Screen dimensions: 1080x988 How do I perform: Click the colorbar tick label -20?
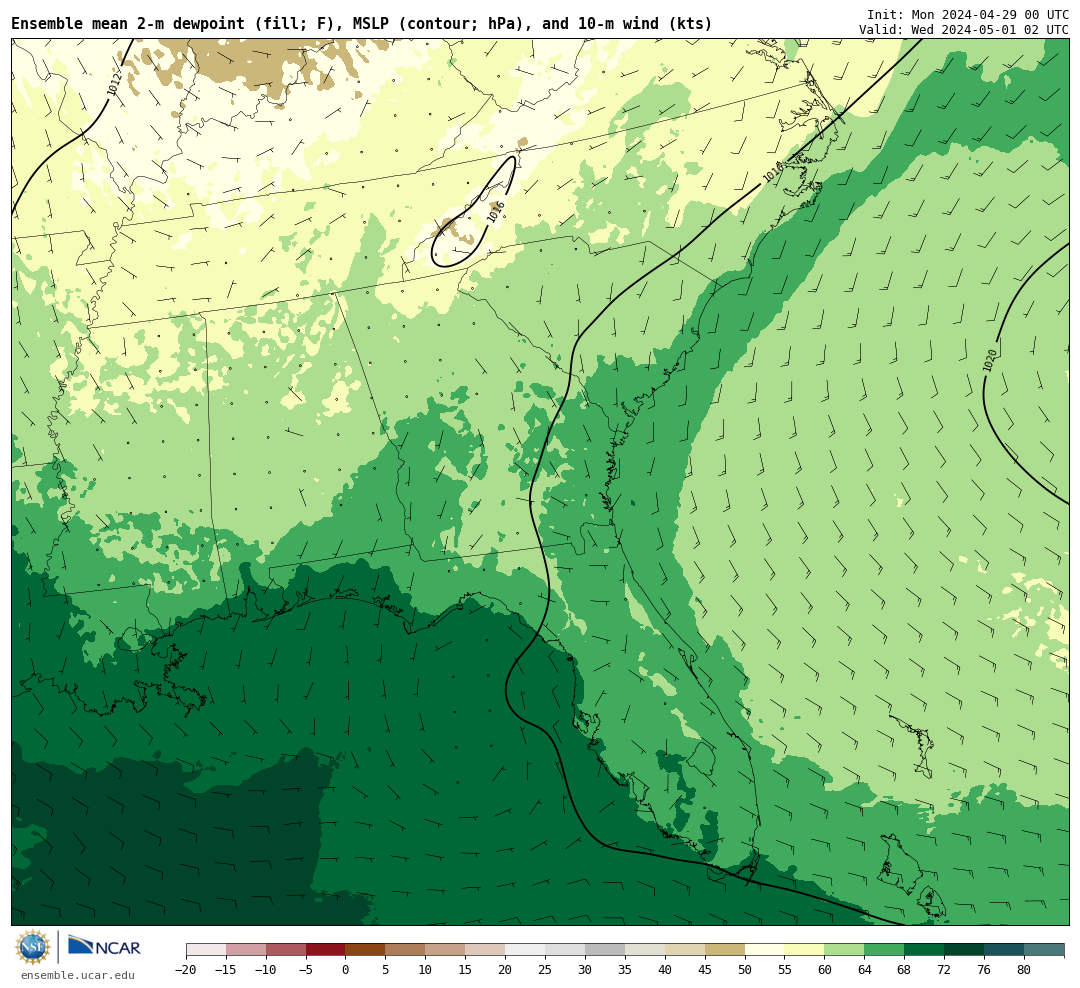tap(186, 969)
